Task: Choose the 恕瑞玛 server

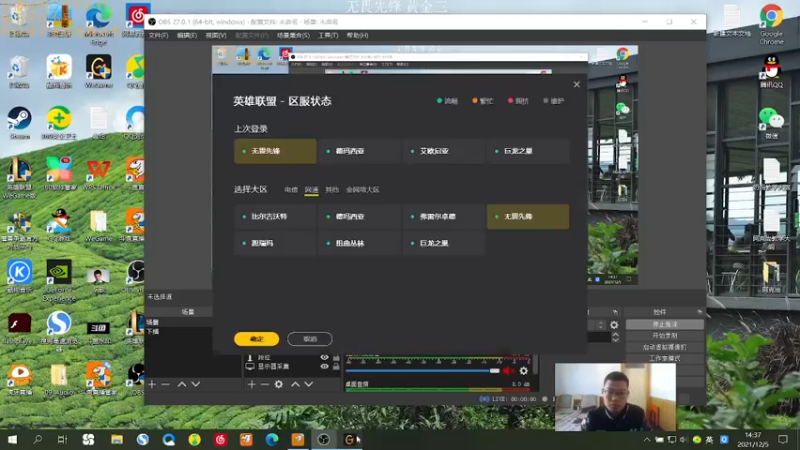Action: pyautogui.click(x=275, y=243)
